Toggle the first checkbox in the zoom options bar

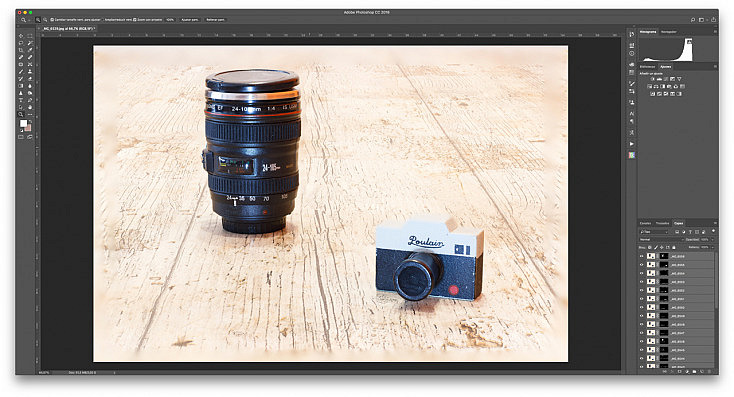51,20
